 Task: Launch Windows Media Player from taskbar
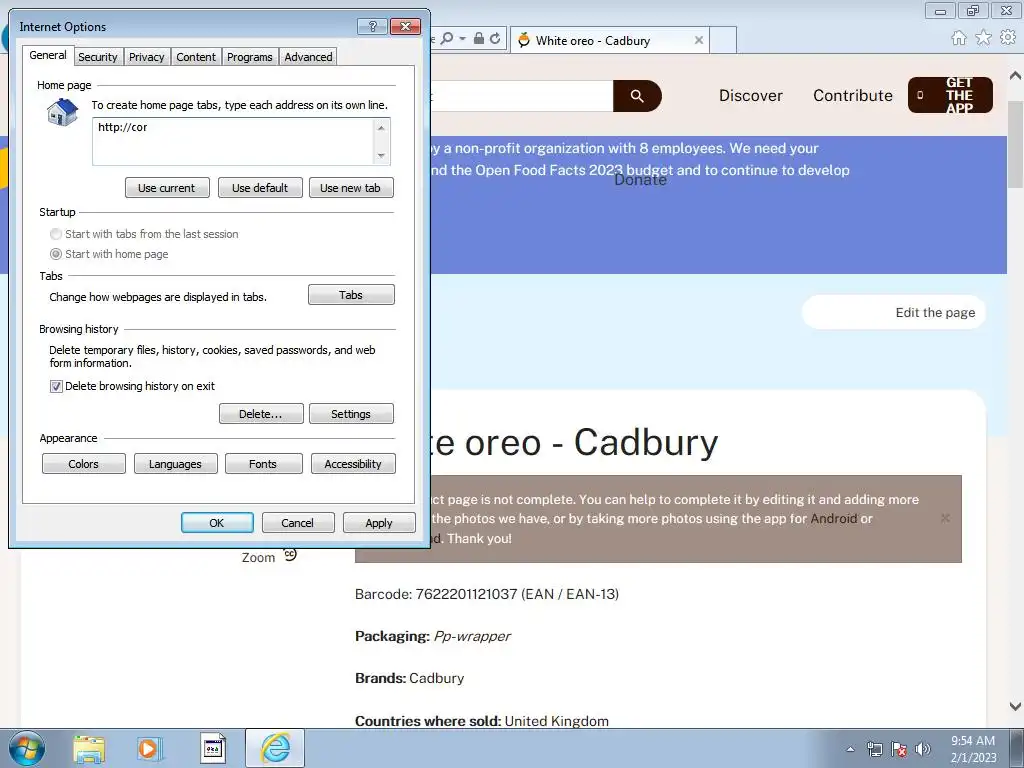pyautogui.click(x=148, y=749)
